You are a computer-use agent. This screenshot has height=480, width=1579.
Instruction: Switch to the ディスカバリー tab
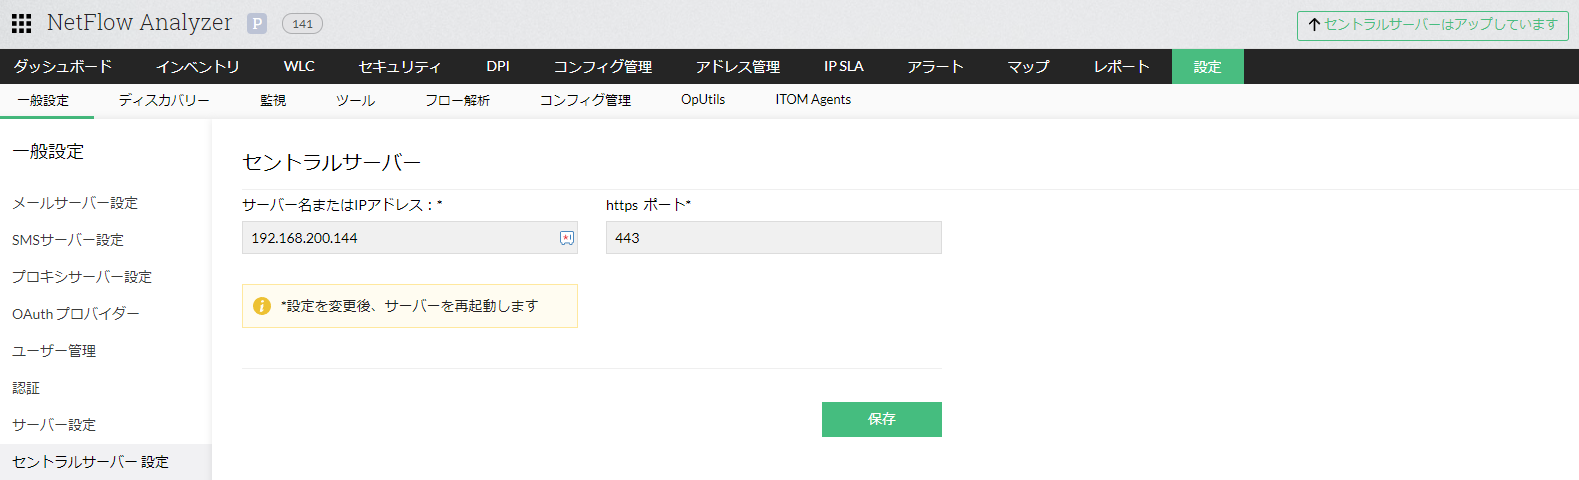point(164,100)
